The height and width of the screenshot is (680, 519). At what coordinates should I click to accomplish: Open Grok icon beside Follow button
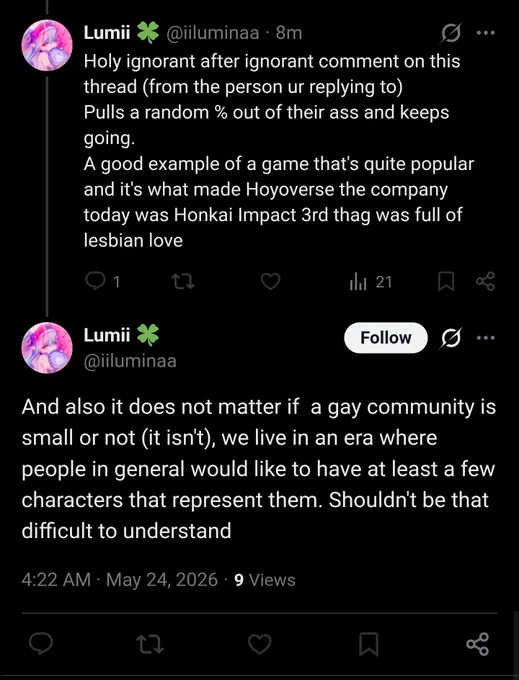point(451,338)
